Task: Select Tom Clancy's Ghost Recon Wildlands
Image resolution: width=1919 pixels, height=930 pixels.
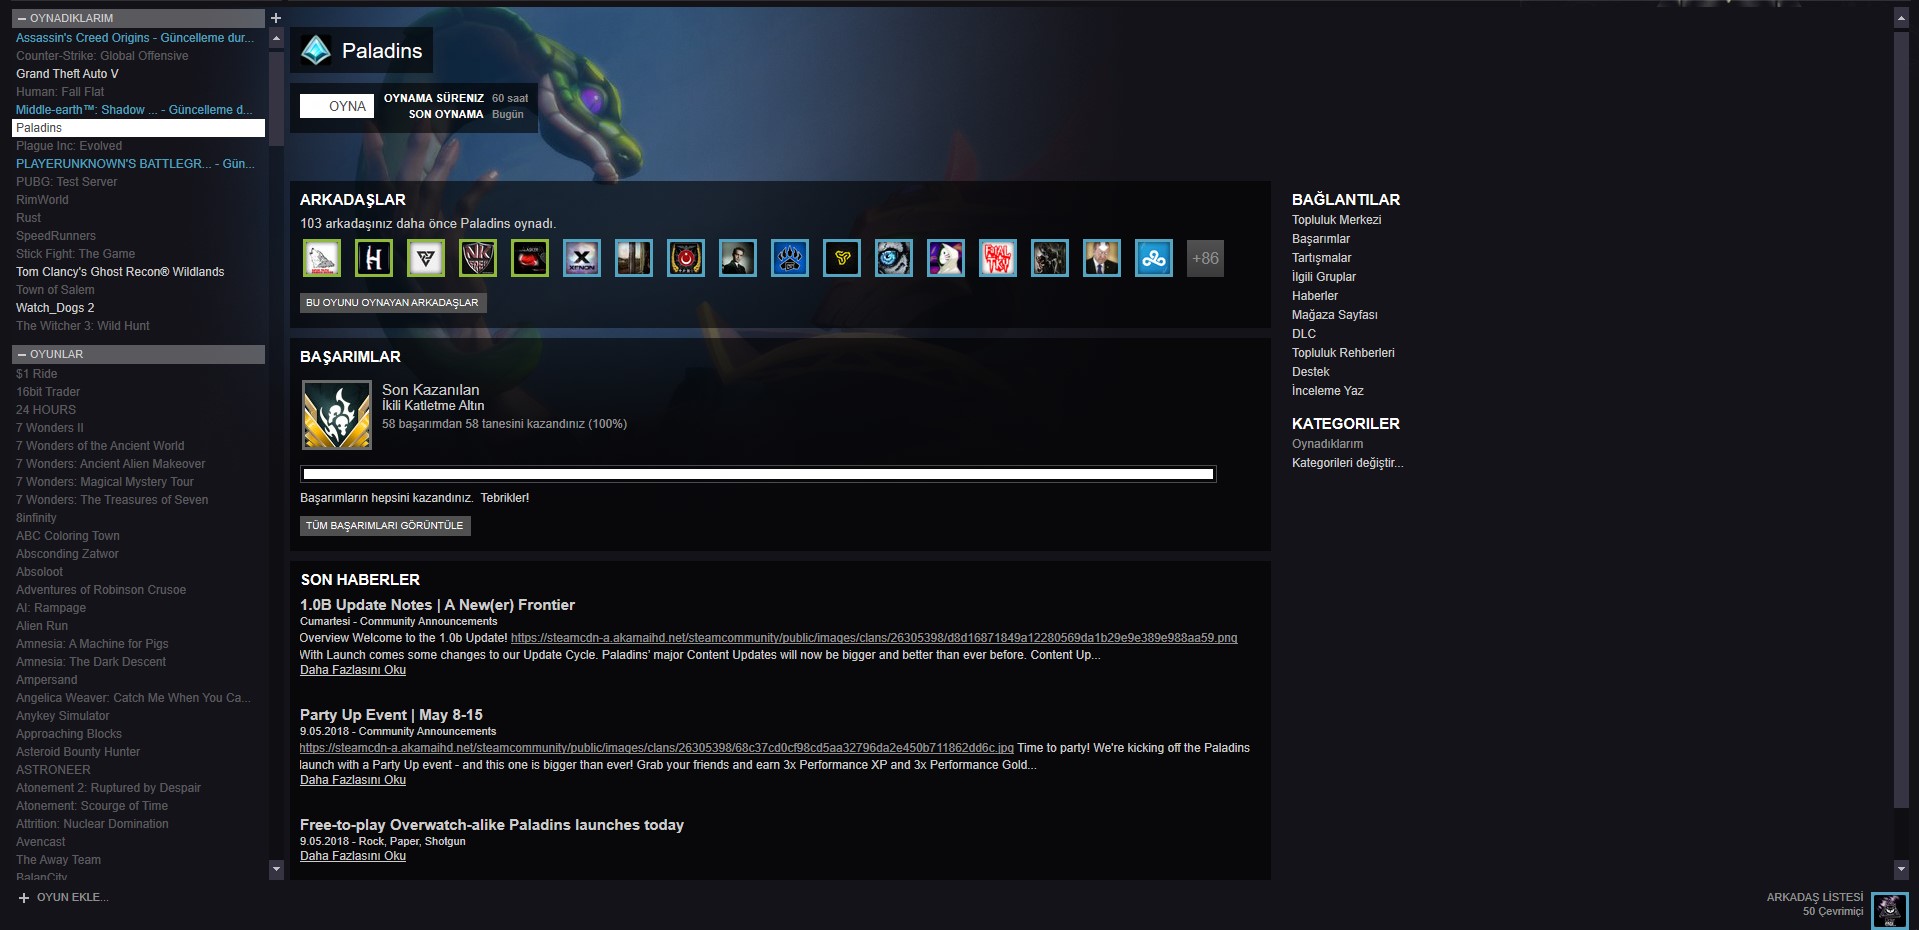Action: pos(138,272)
